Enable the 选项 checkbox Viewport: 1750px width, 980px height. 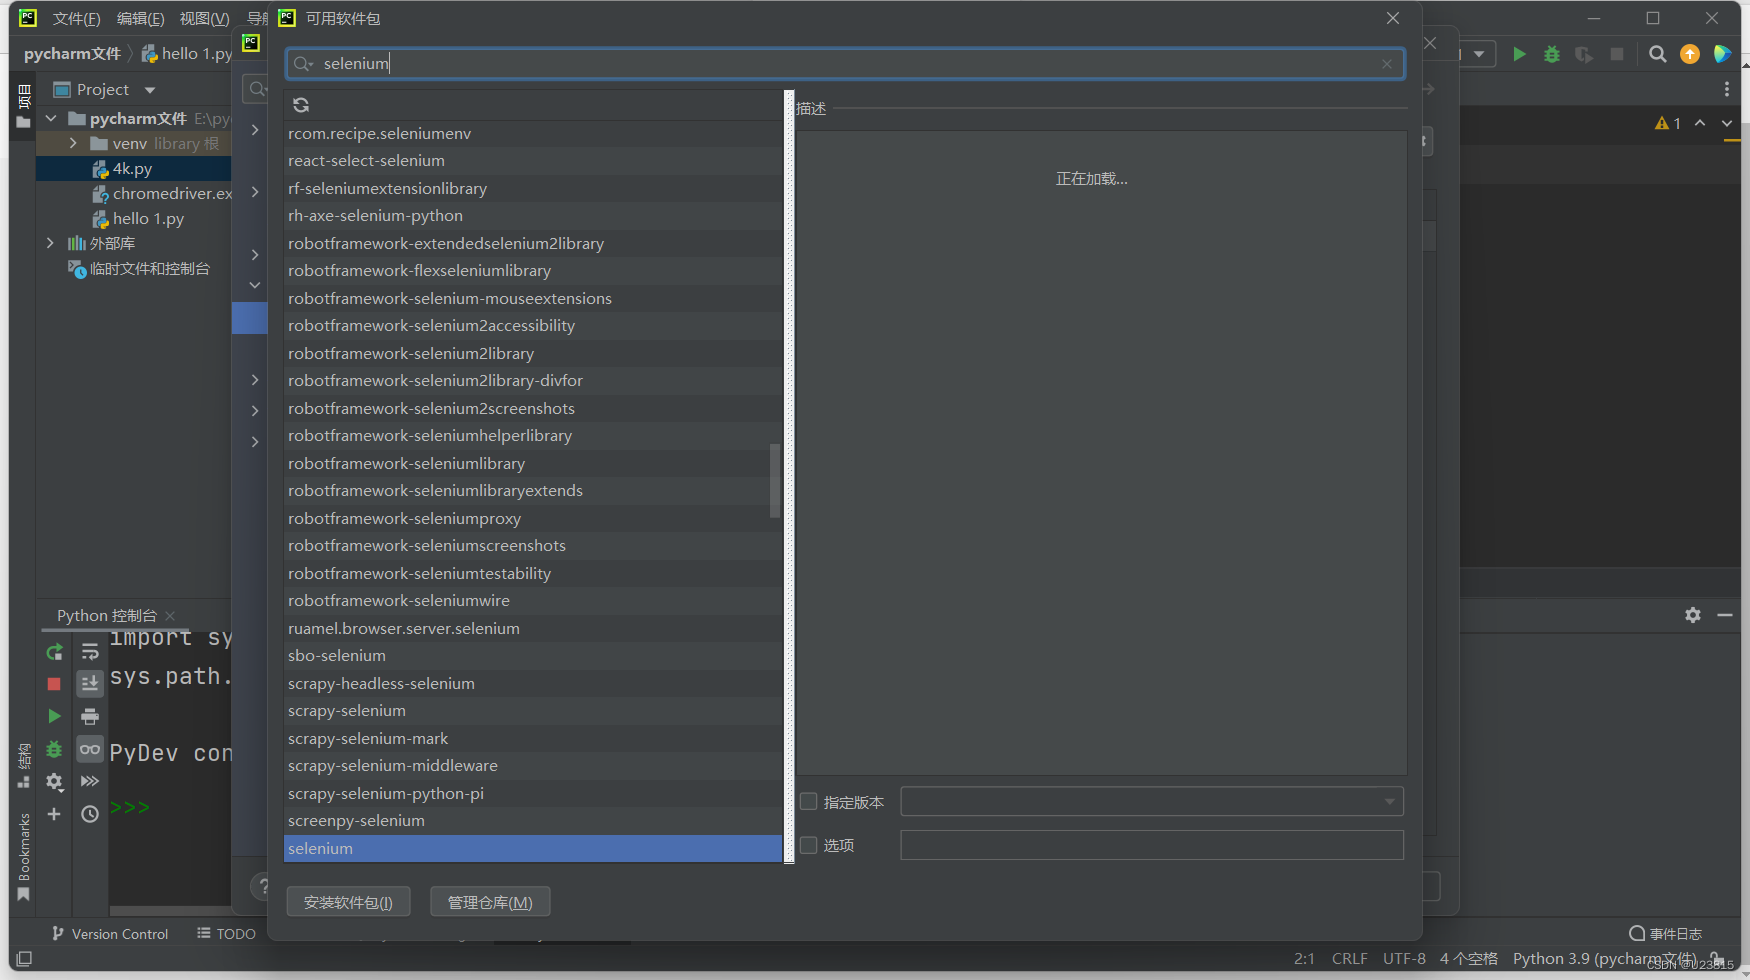[809, 845]
